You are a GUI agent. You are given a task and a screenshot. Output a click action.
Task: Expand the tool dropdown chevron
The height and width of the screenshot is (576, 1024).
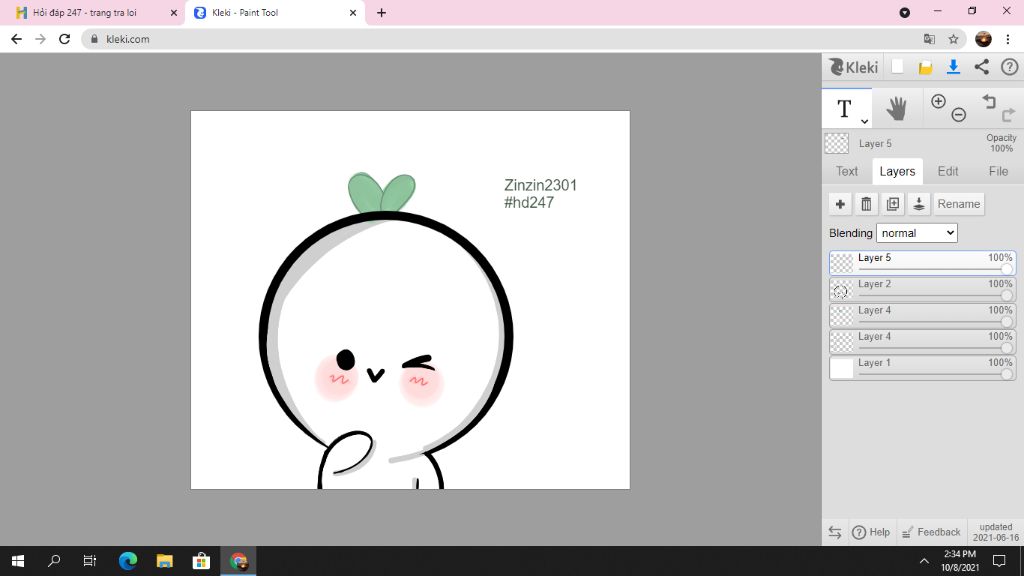864,121
